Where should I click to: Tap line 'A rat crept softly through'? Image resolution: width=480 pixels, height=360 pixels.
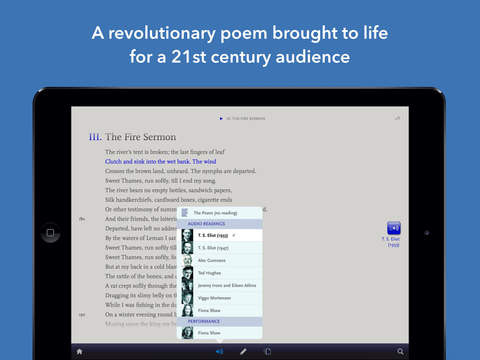[141, 286]
